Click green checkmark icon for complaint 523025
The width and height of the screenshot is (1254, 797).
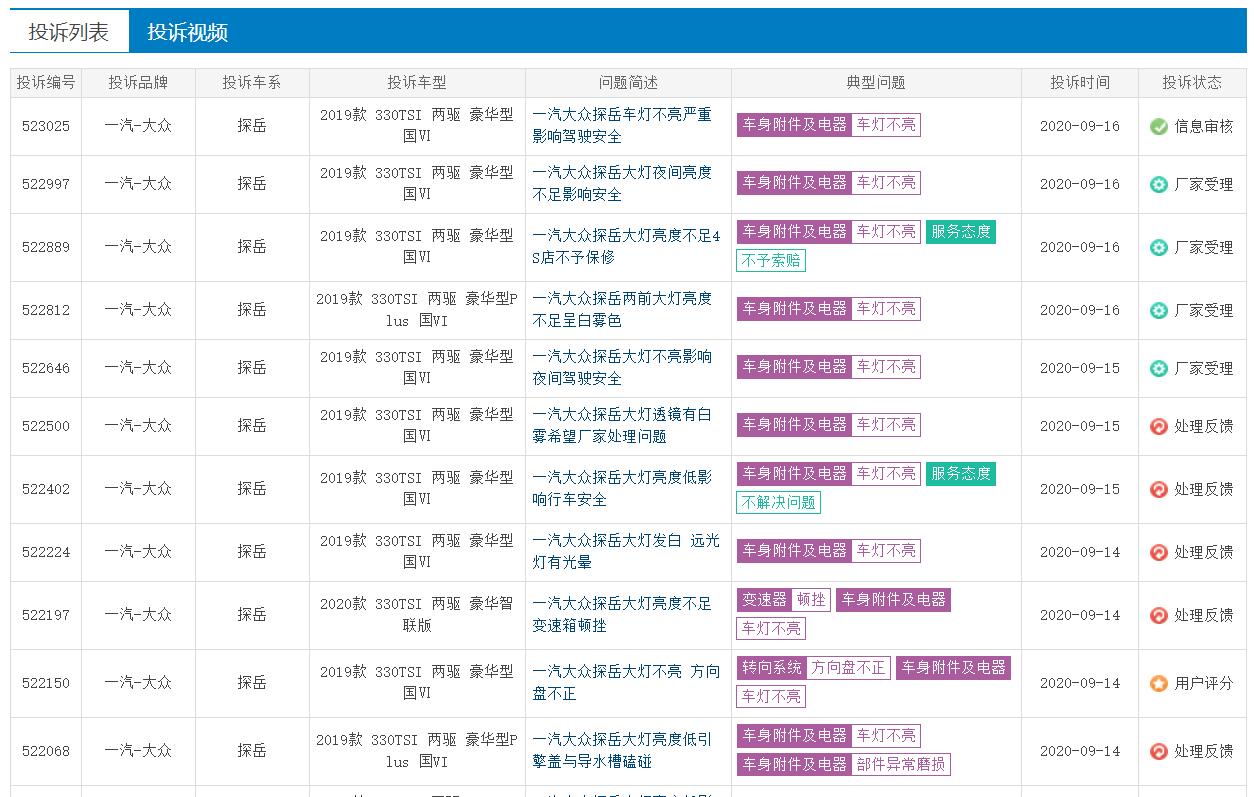tap(1159, 127)
